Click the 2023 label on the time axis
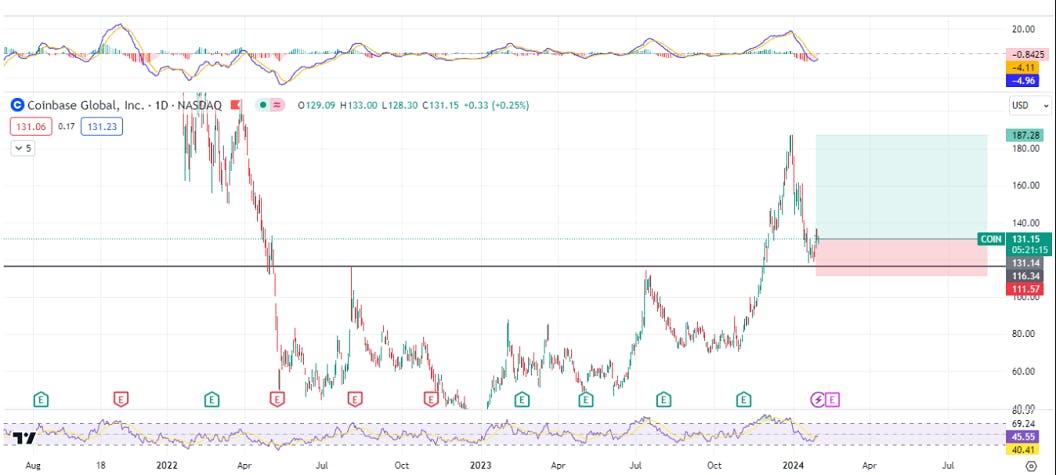This screenshot has width=1056, height=475. [481, 465]
